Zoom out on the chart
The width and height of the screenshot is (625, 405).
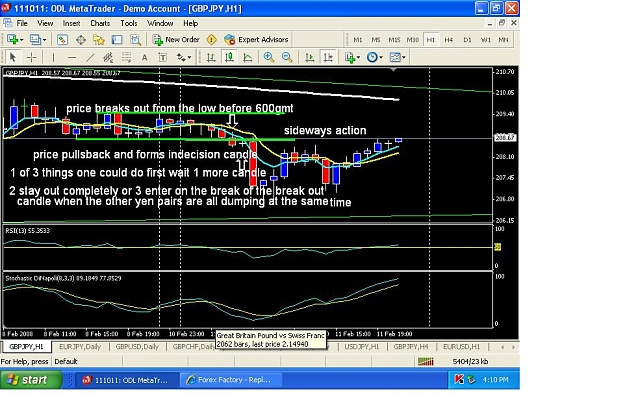287,57
